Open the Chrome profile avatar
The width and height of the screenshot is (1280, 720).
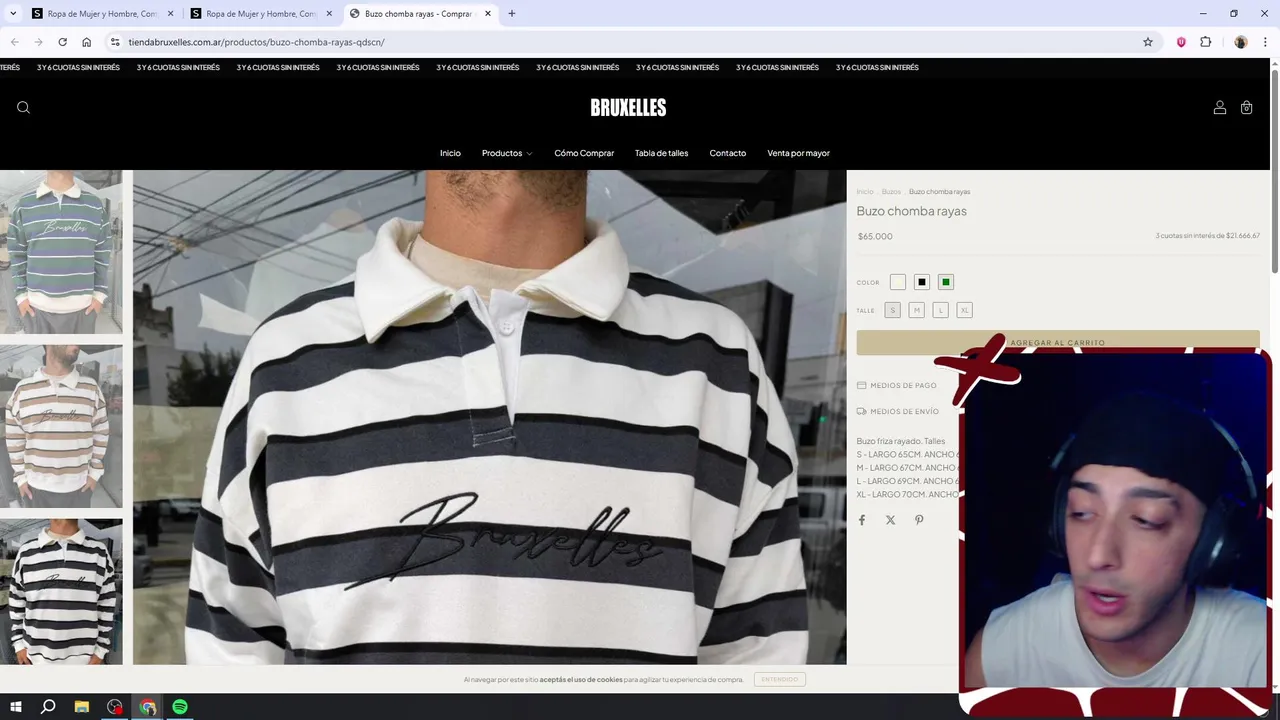point(1241,42)
